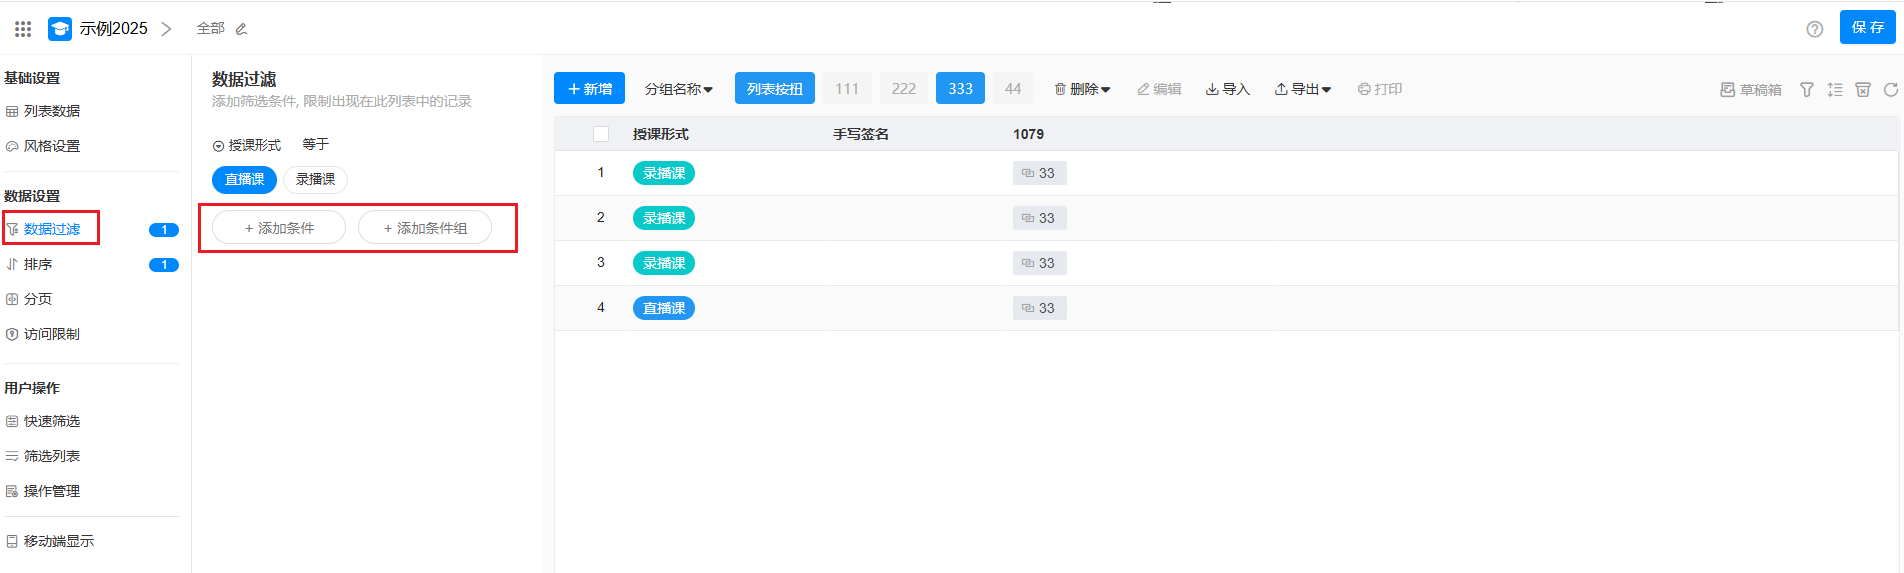Click the 添加条件 button
The image size is (1904, 573).
coord(279,228)
